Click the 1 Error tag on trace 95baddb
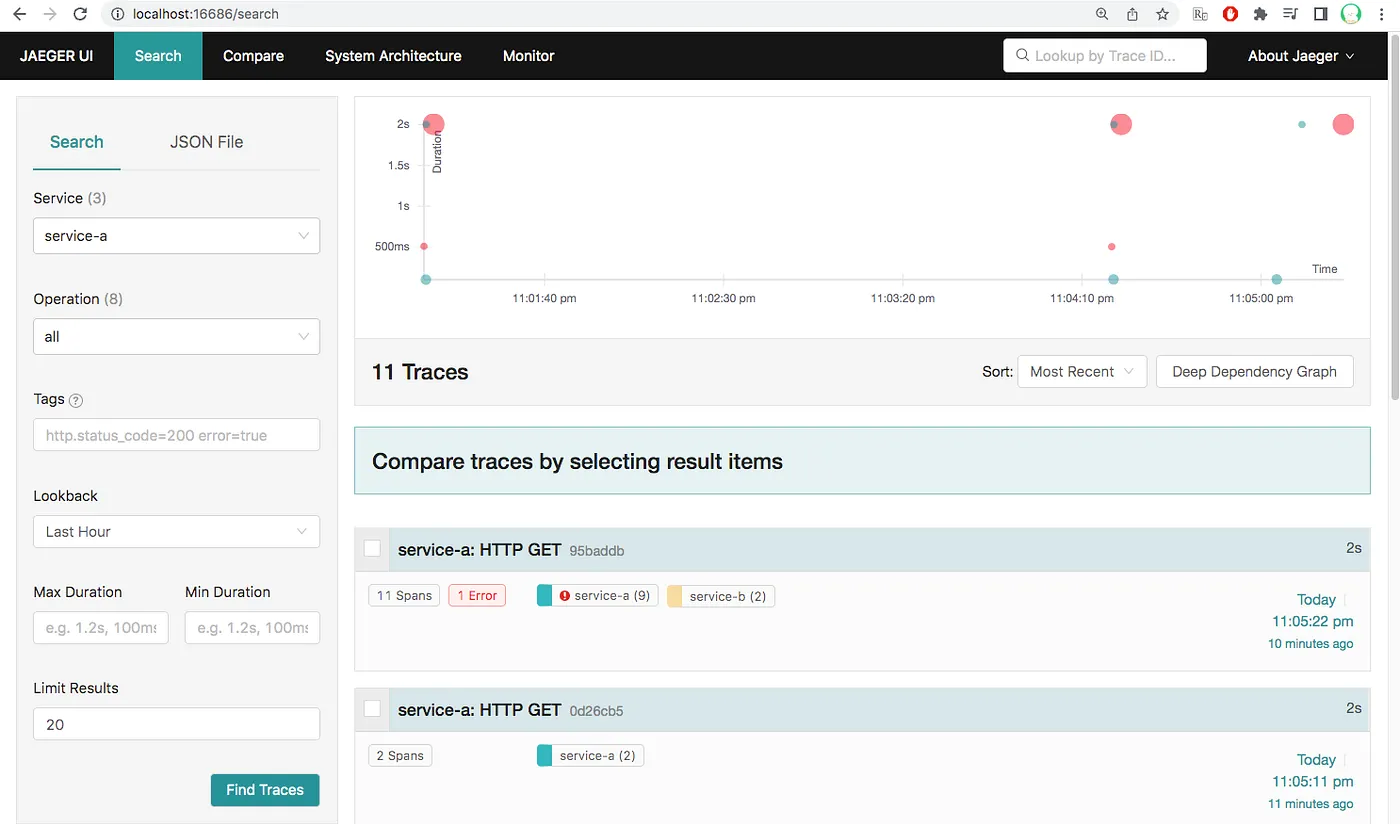 [x=477, y=595]
